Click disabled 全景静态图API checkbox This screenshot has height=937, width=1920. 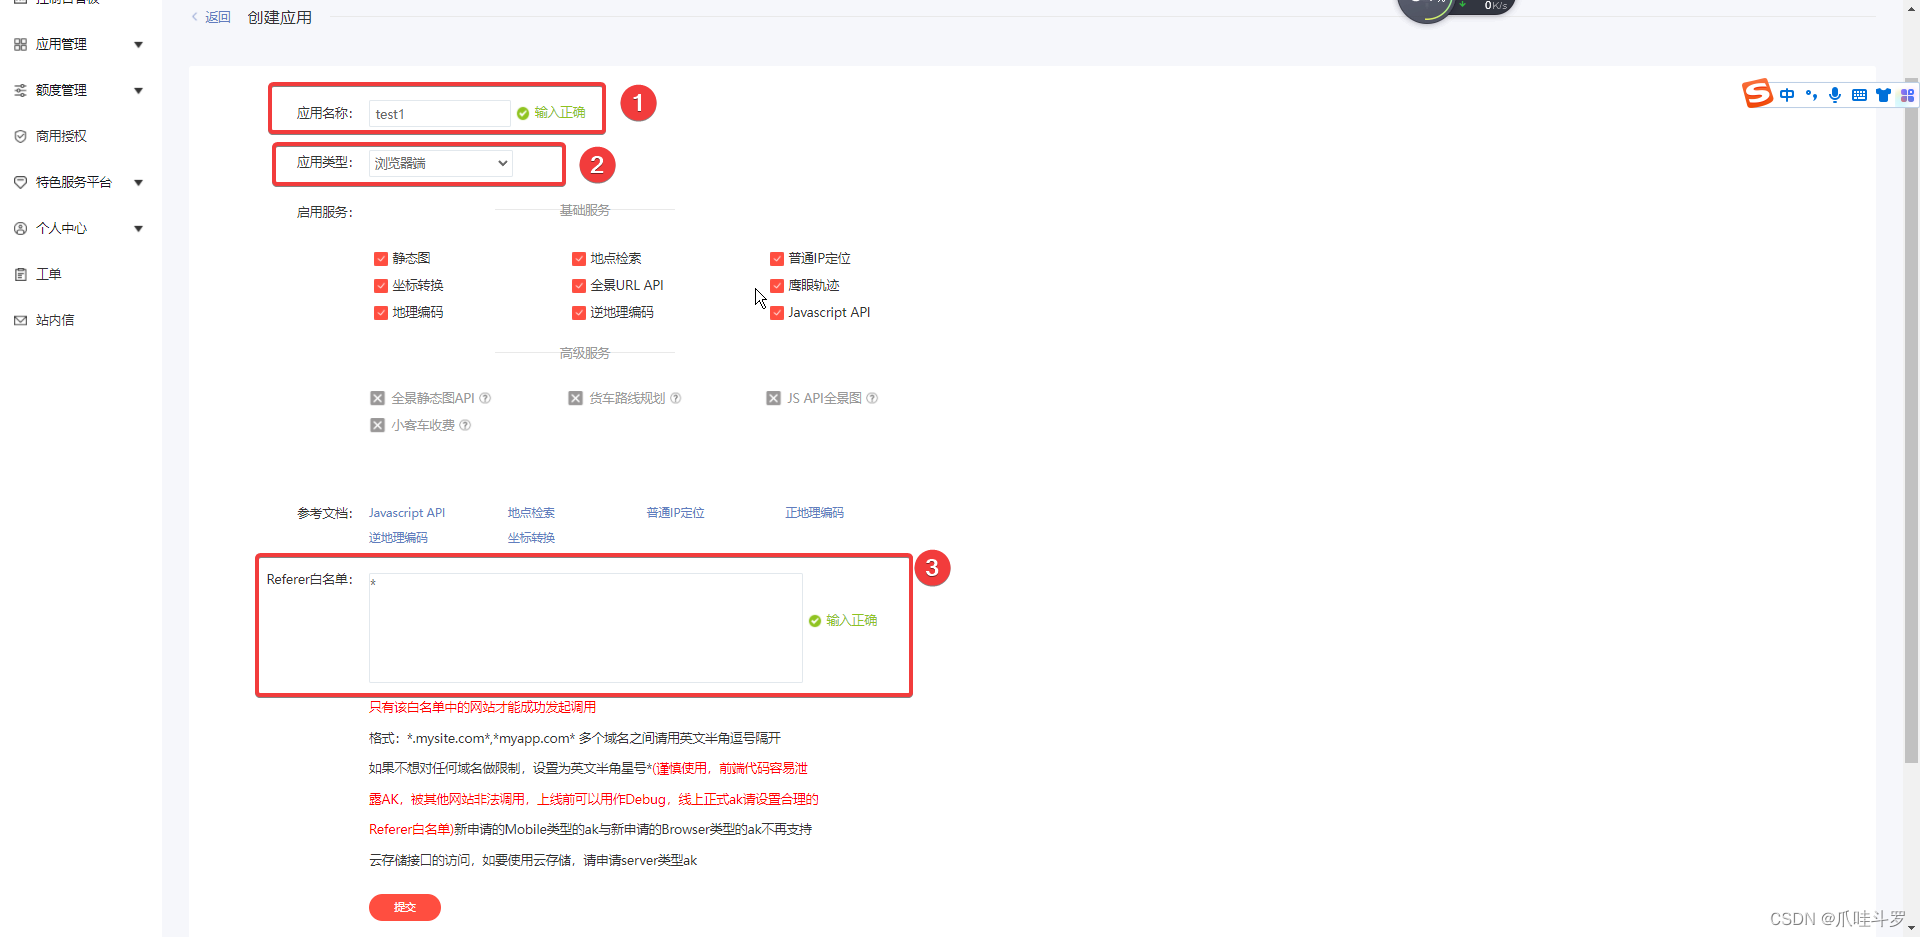click(377, 398)
